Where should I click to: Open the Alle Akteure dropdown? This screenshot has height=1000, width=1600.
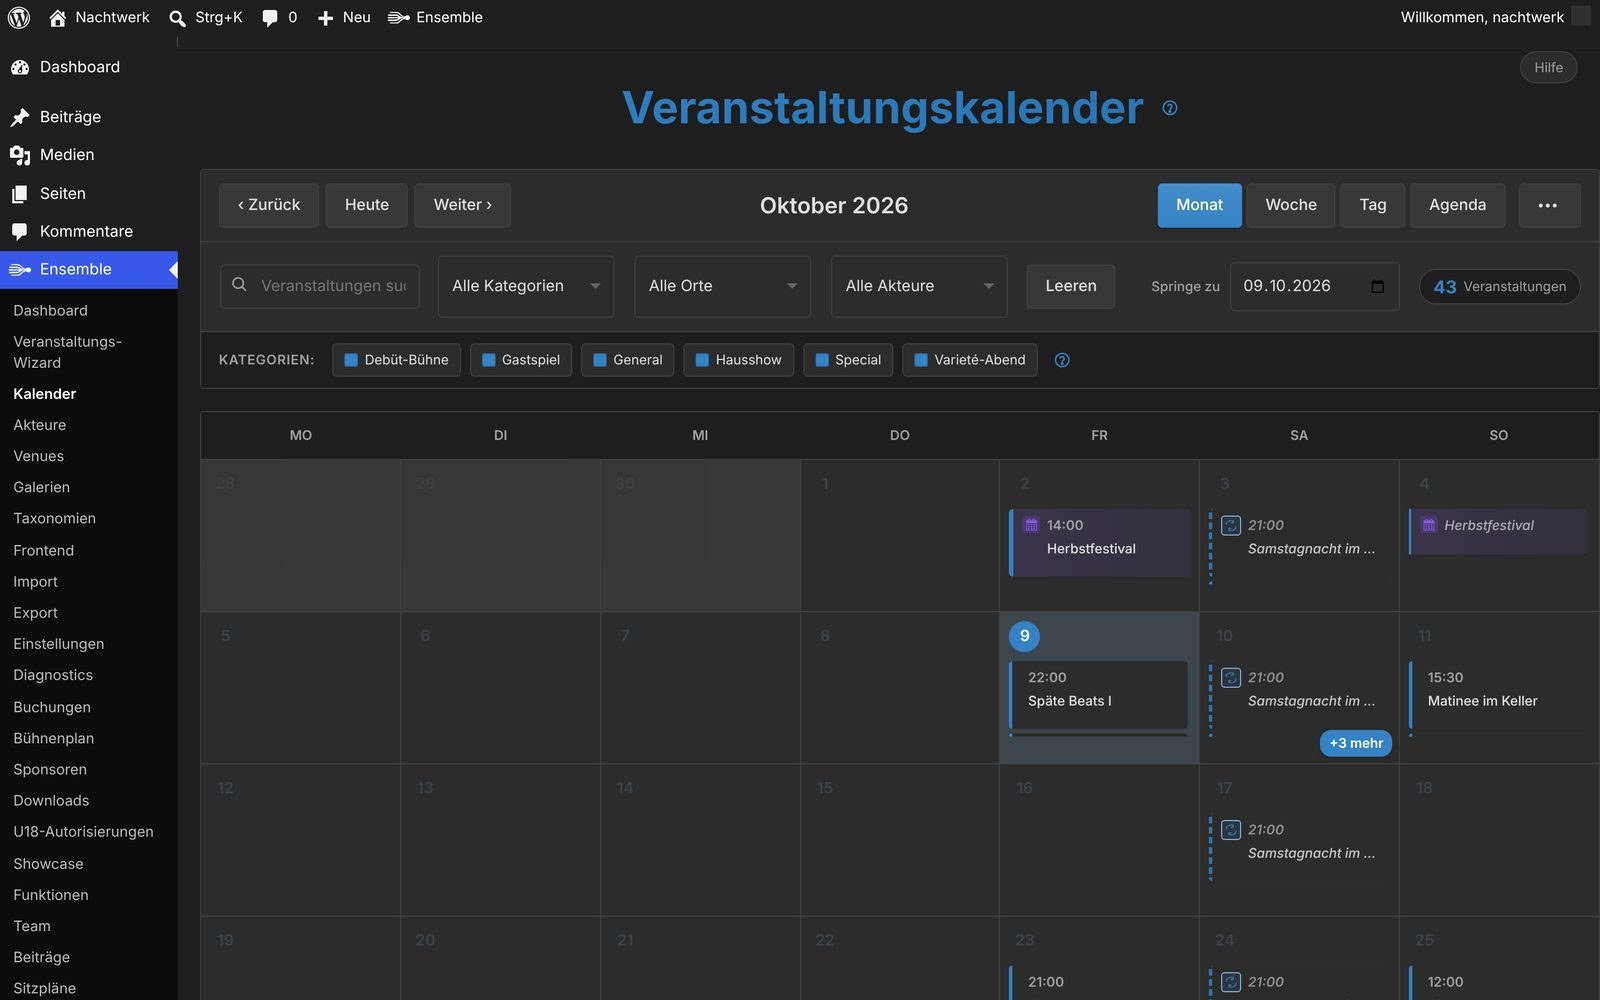[x=920, y=286]
